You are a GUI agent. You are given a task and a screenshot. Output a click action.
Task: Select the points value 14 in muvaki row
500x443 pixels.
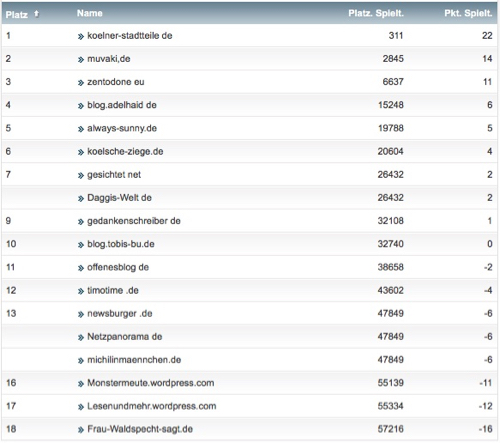pyautogui.click(x=487, y=59)
